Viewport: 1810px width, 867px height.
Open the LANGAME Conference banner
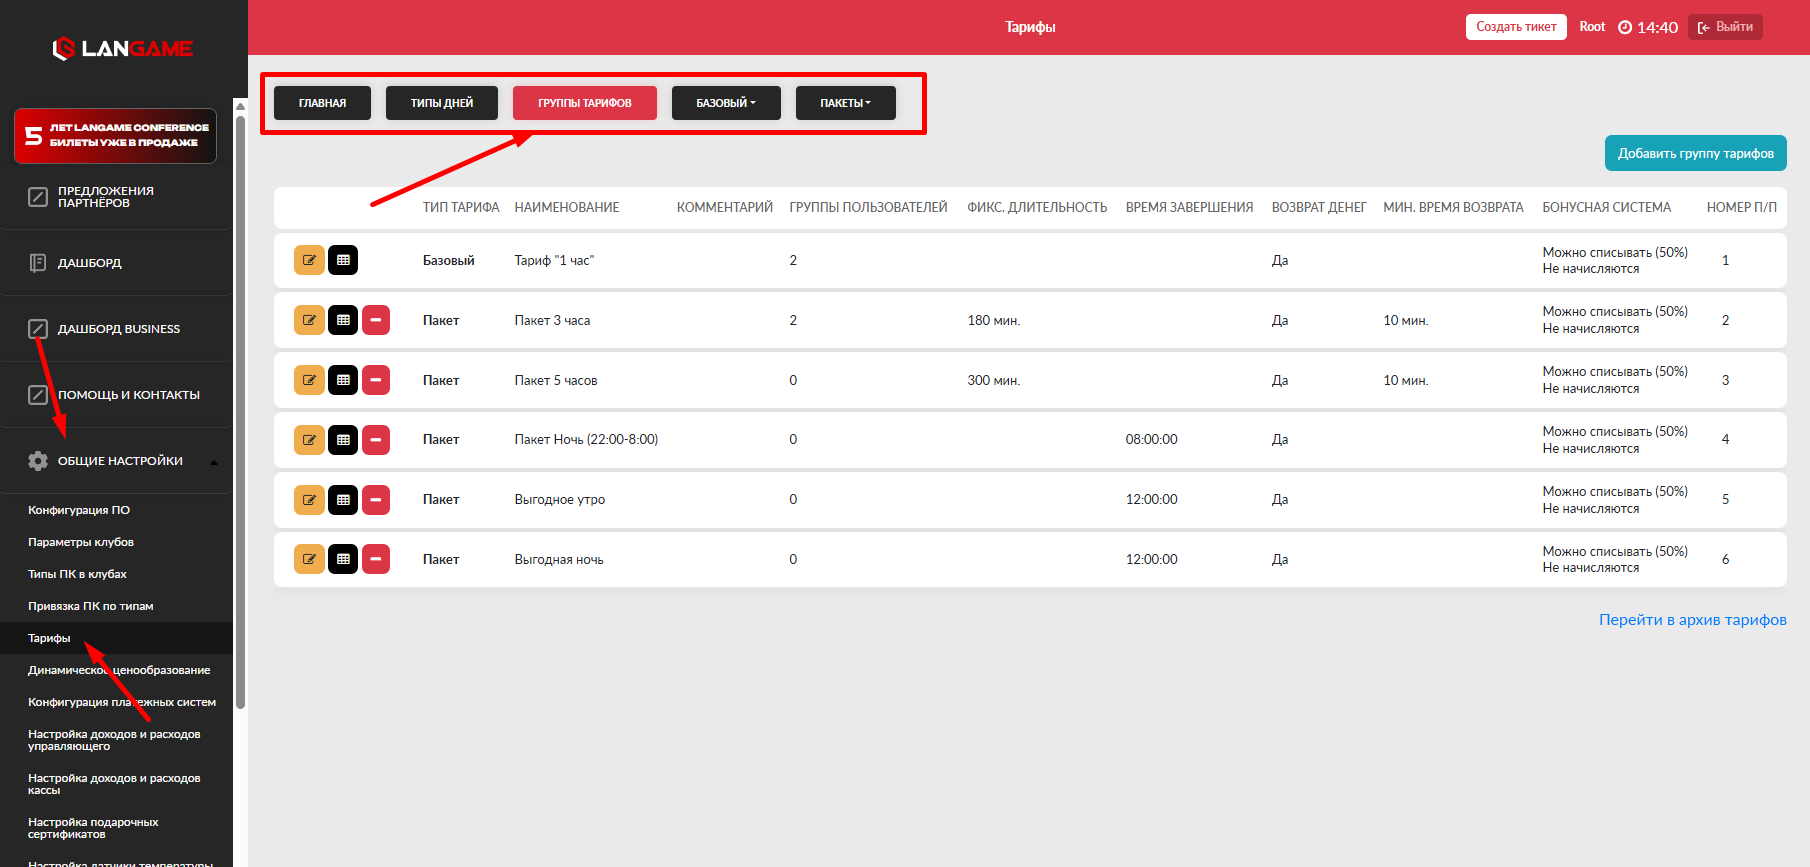115,136
